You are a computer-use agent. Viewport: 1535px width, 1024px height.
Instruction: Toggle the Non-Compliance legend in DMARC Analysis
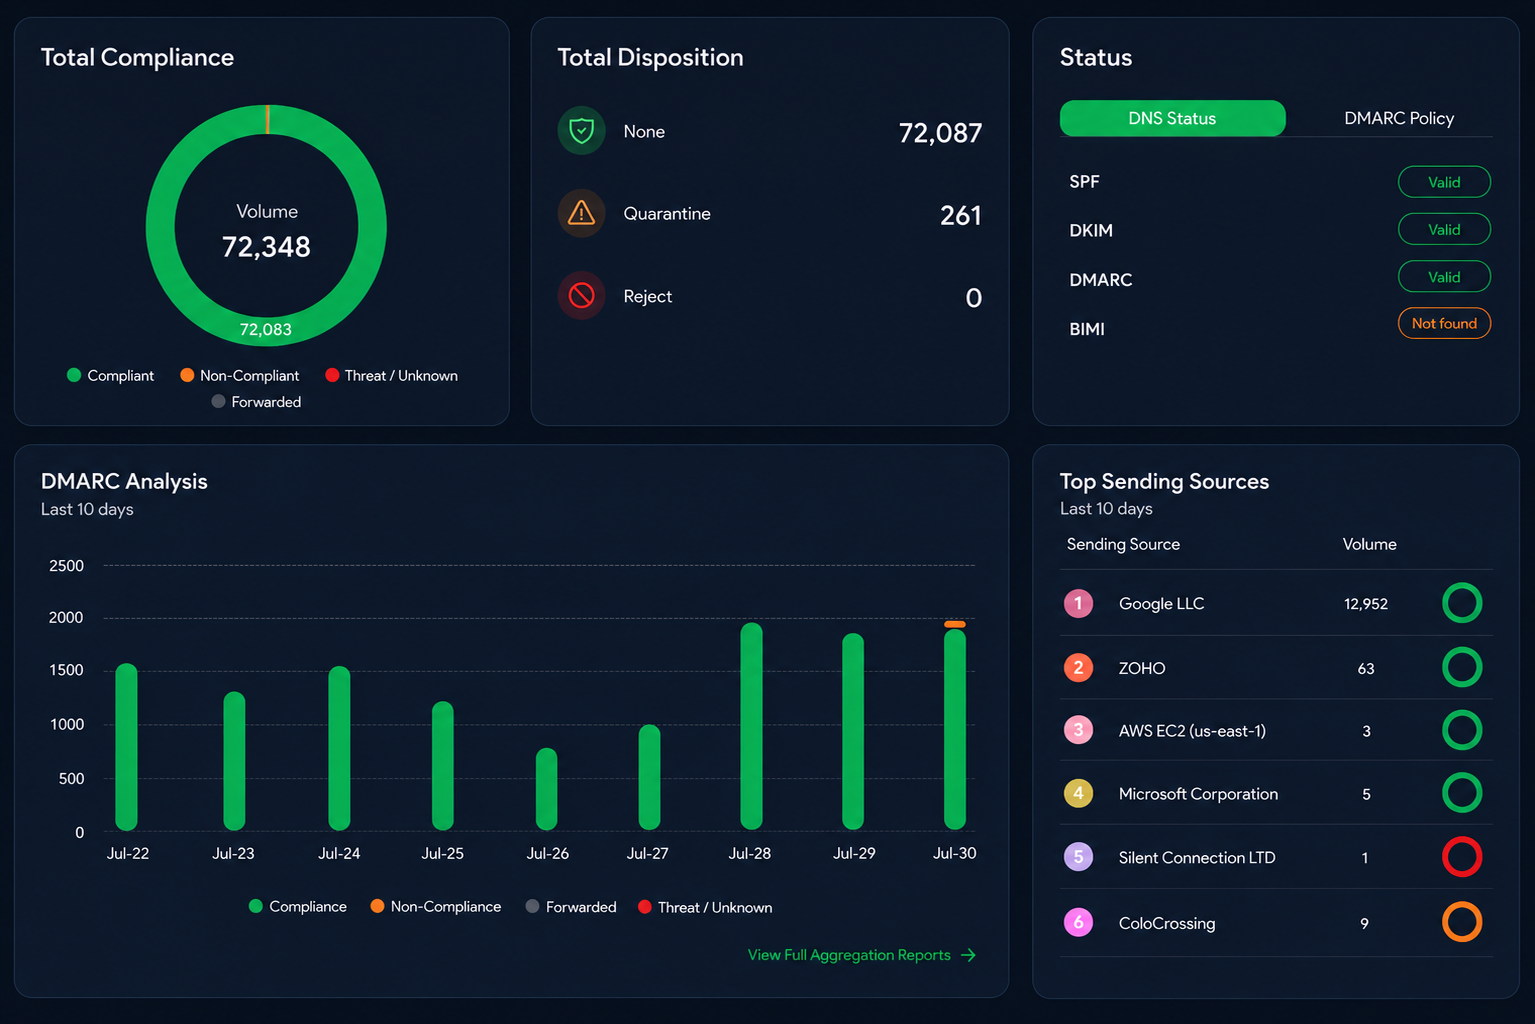click(436, 906)
